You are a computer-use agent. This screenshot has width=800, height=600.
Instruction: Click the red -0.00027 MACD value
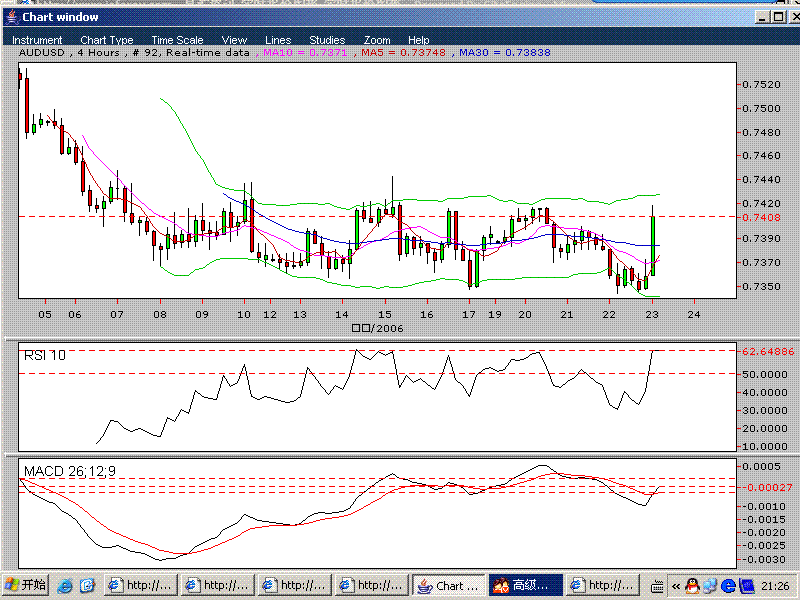click(767, 487)
